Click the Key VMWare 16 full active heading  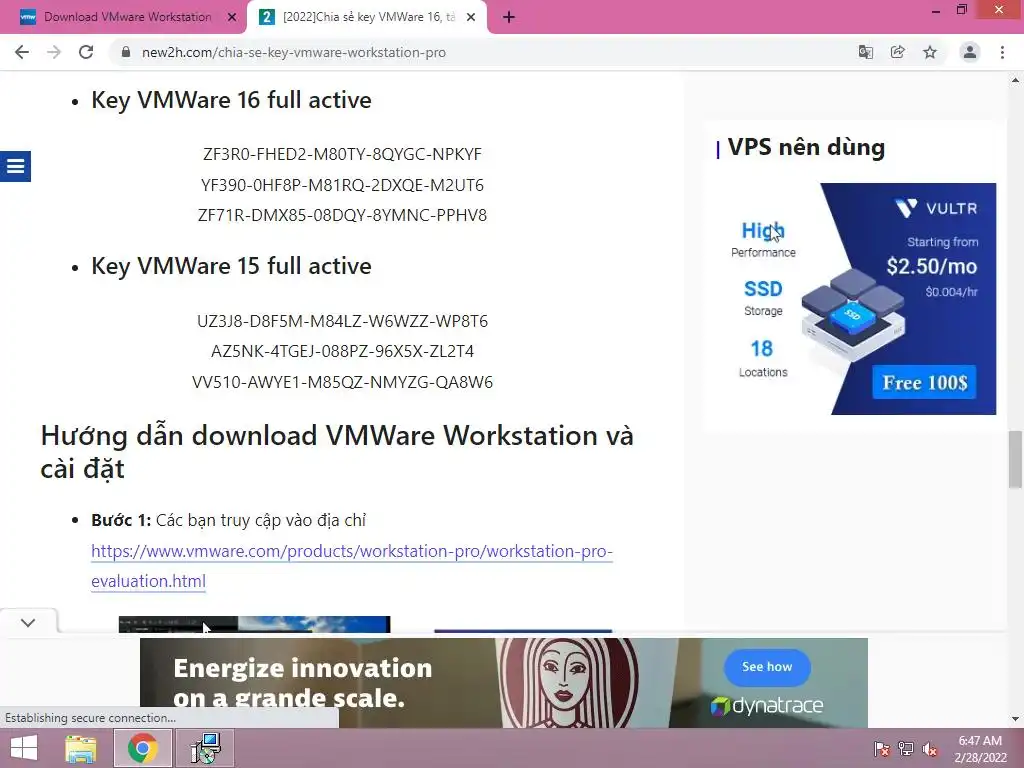pyautogui.click(x=231, y=101)
